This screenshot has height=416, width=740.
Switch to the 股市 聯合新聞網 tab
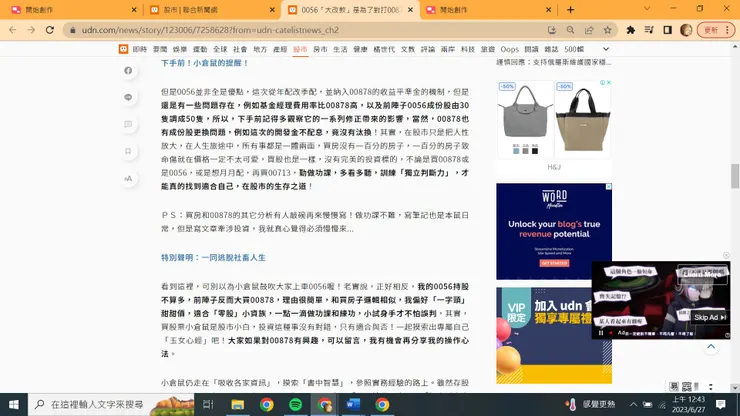pyautogui.click(x=210, y=9)
